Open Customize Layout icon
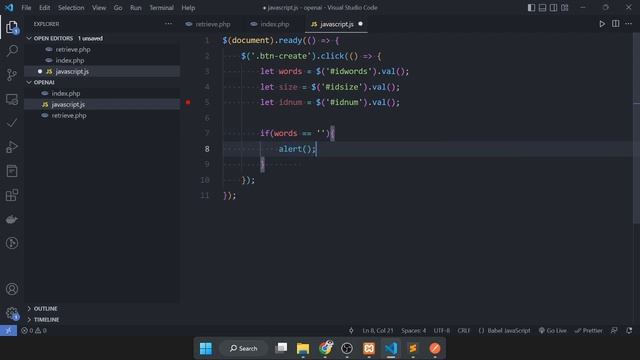Viewport: 640px width, 360px height. click(x=565, y=8)
